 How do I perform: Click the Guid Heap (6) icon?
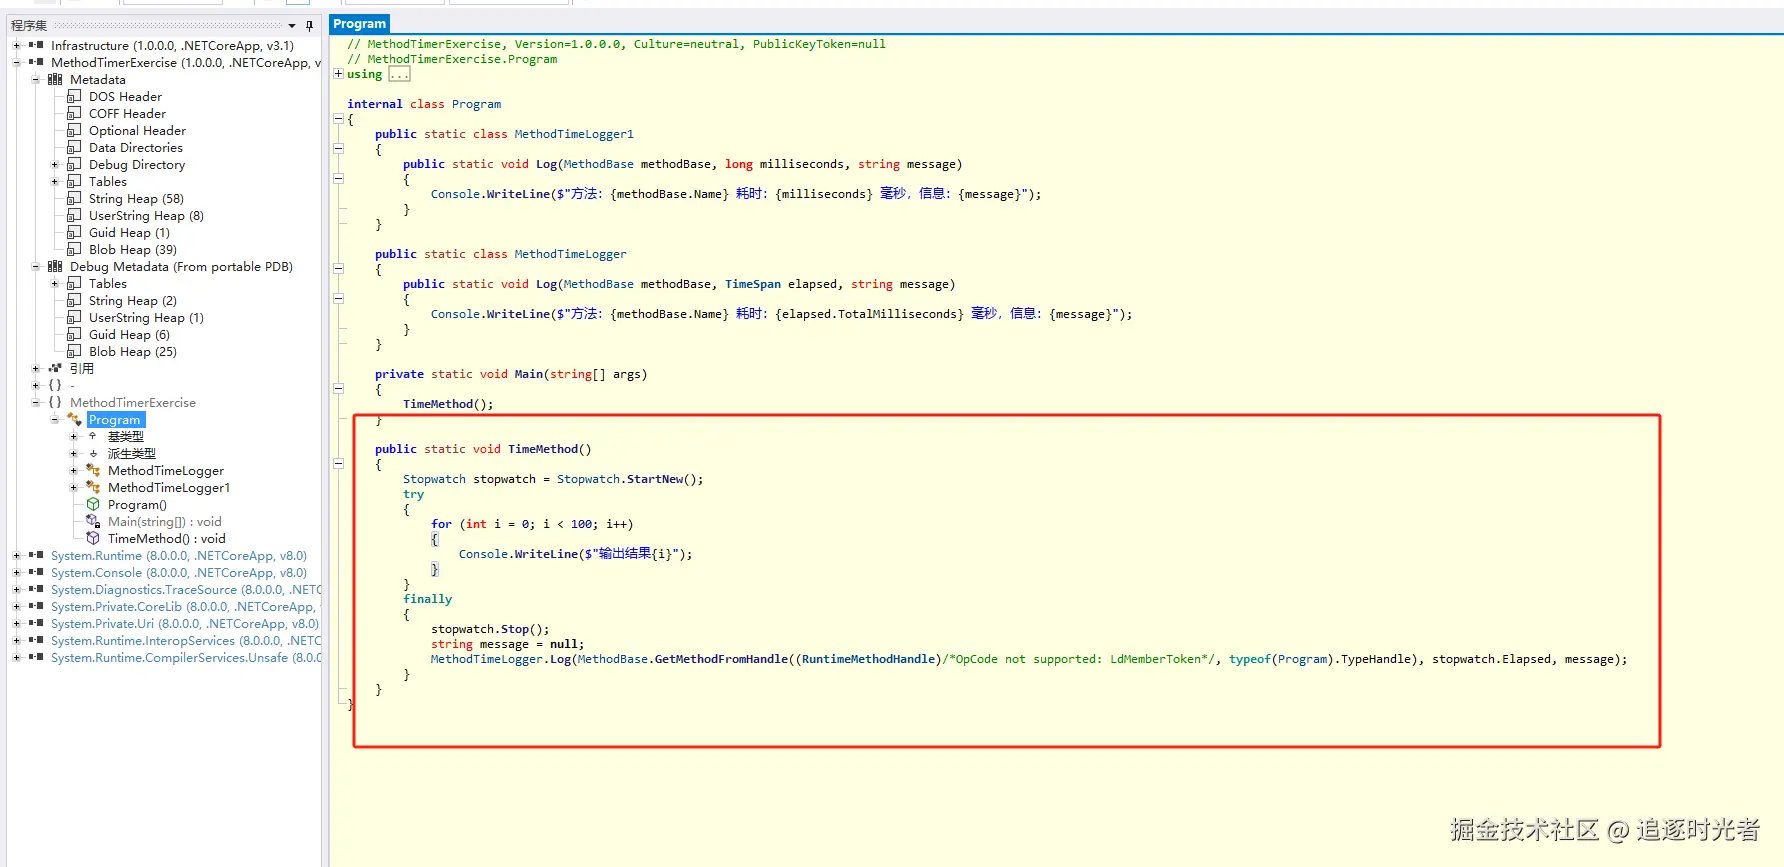pos(74,334)
